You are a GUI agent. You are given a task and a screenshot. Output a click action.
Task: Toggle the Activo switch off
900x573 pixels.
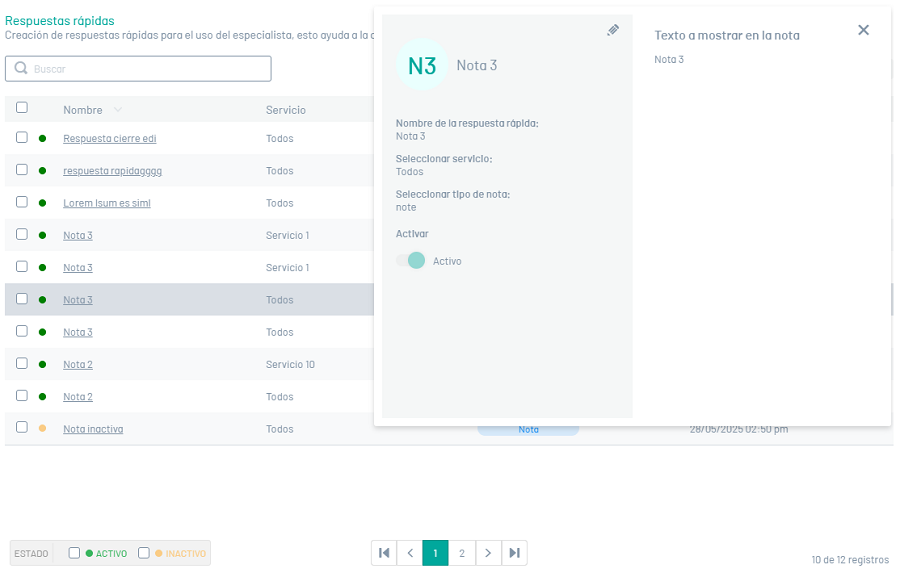pos(410,261)
